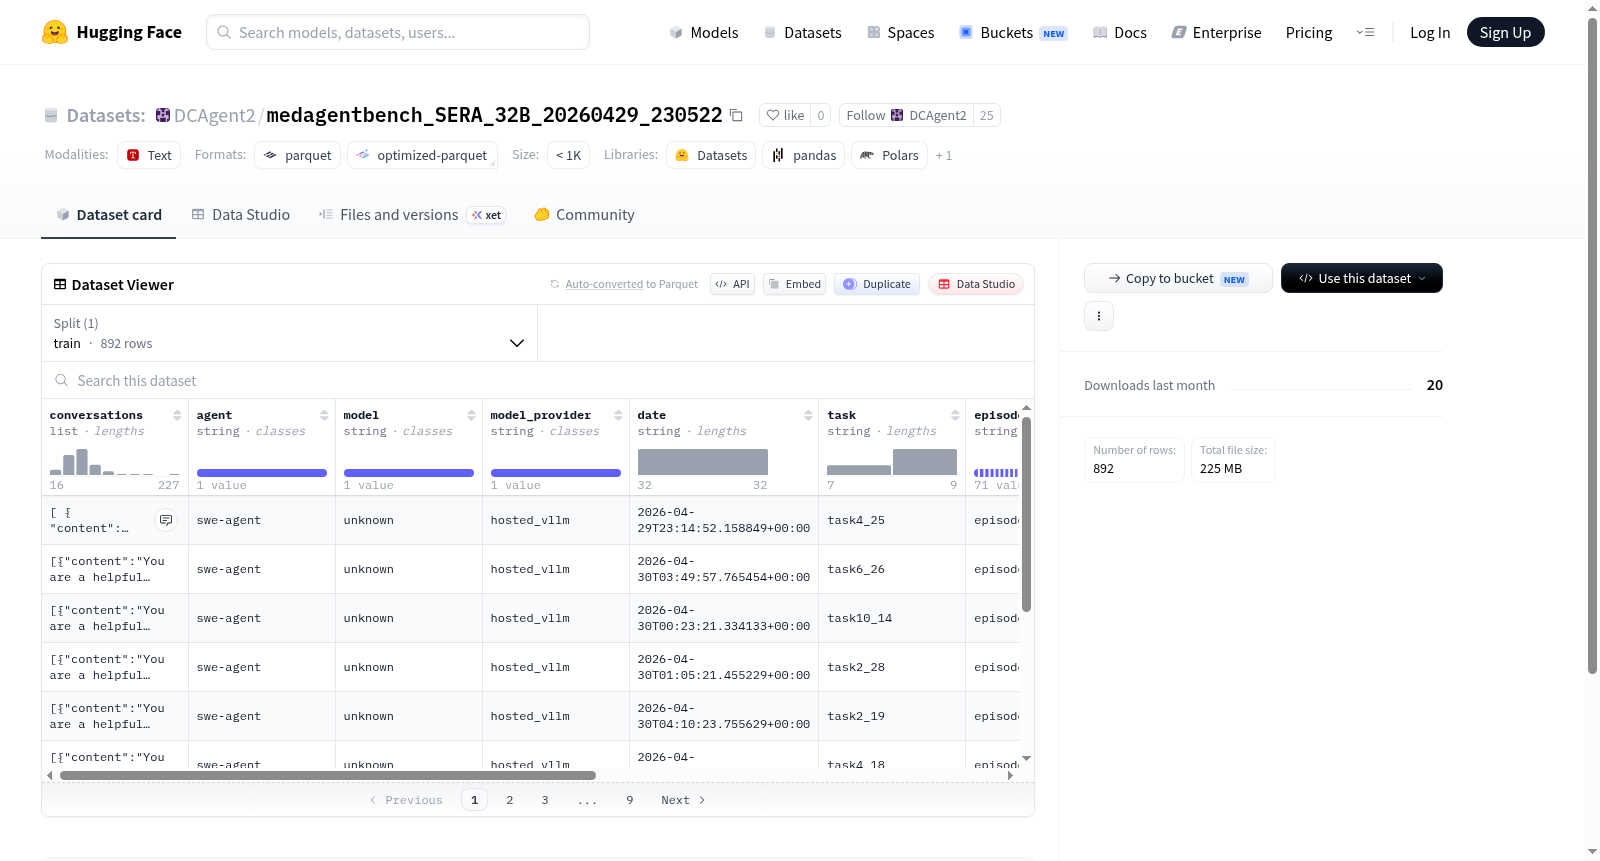Sort the conversations column
Image resolution: width=1600 pixels, height=861 pixels.
pos(177,415)
